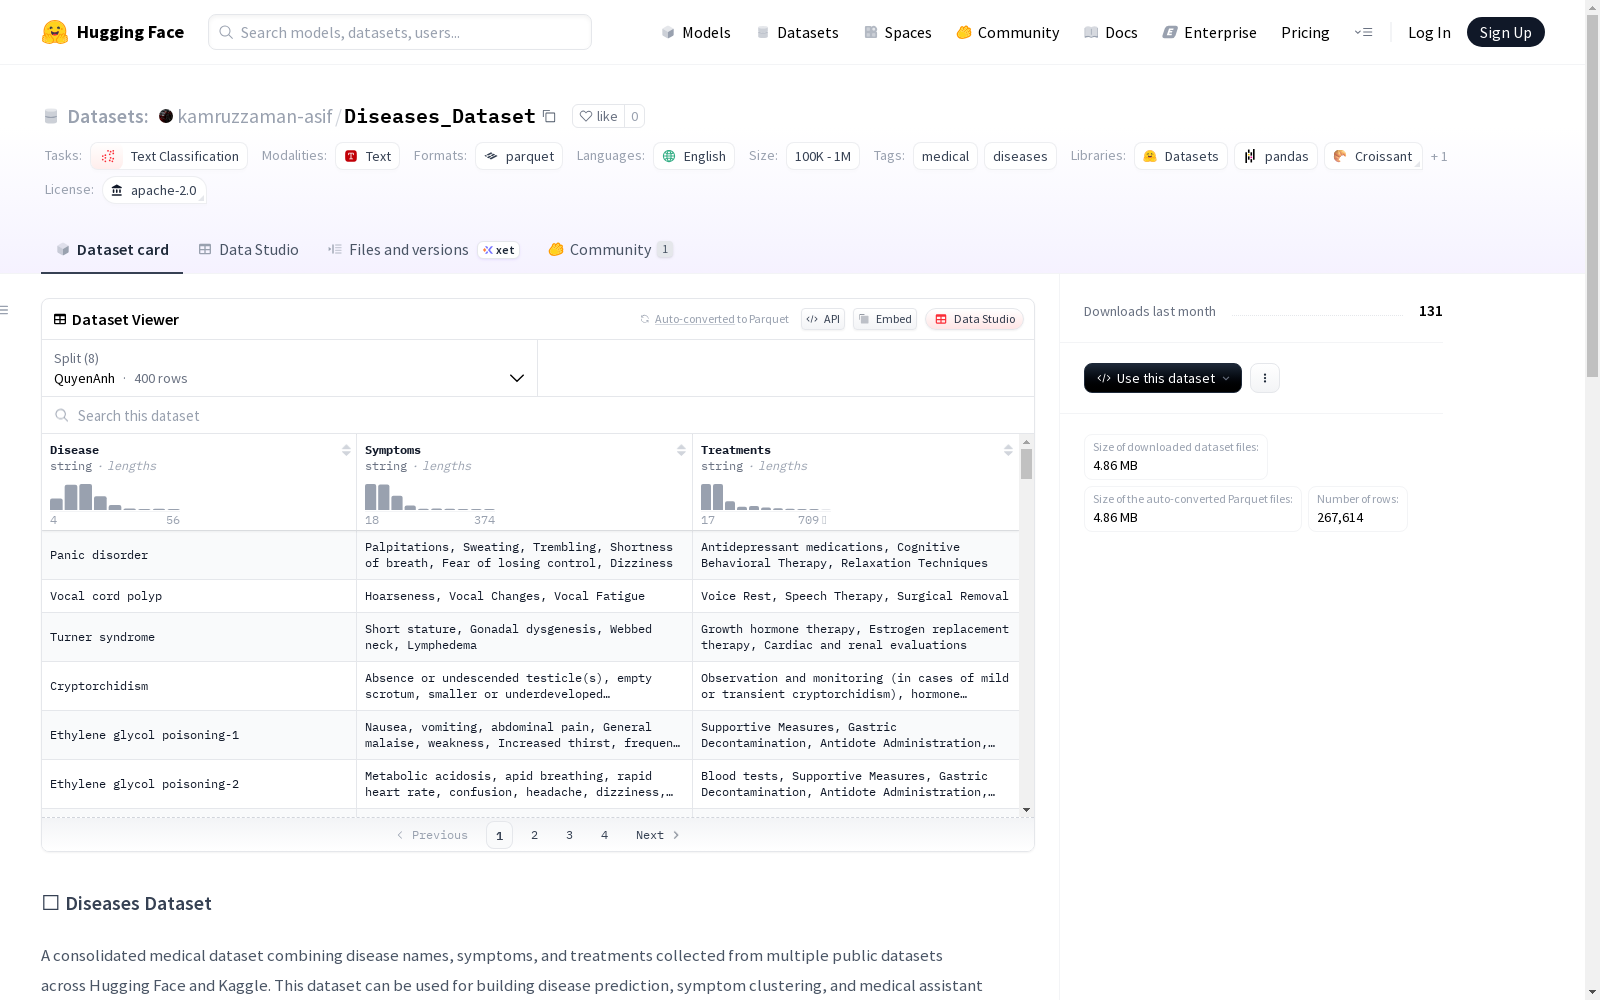Screen dimensions: 1600x1000
Task: Open the Spaces menu item
Action: [898, 32]
